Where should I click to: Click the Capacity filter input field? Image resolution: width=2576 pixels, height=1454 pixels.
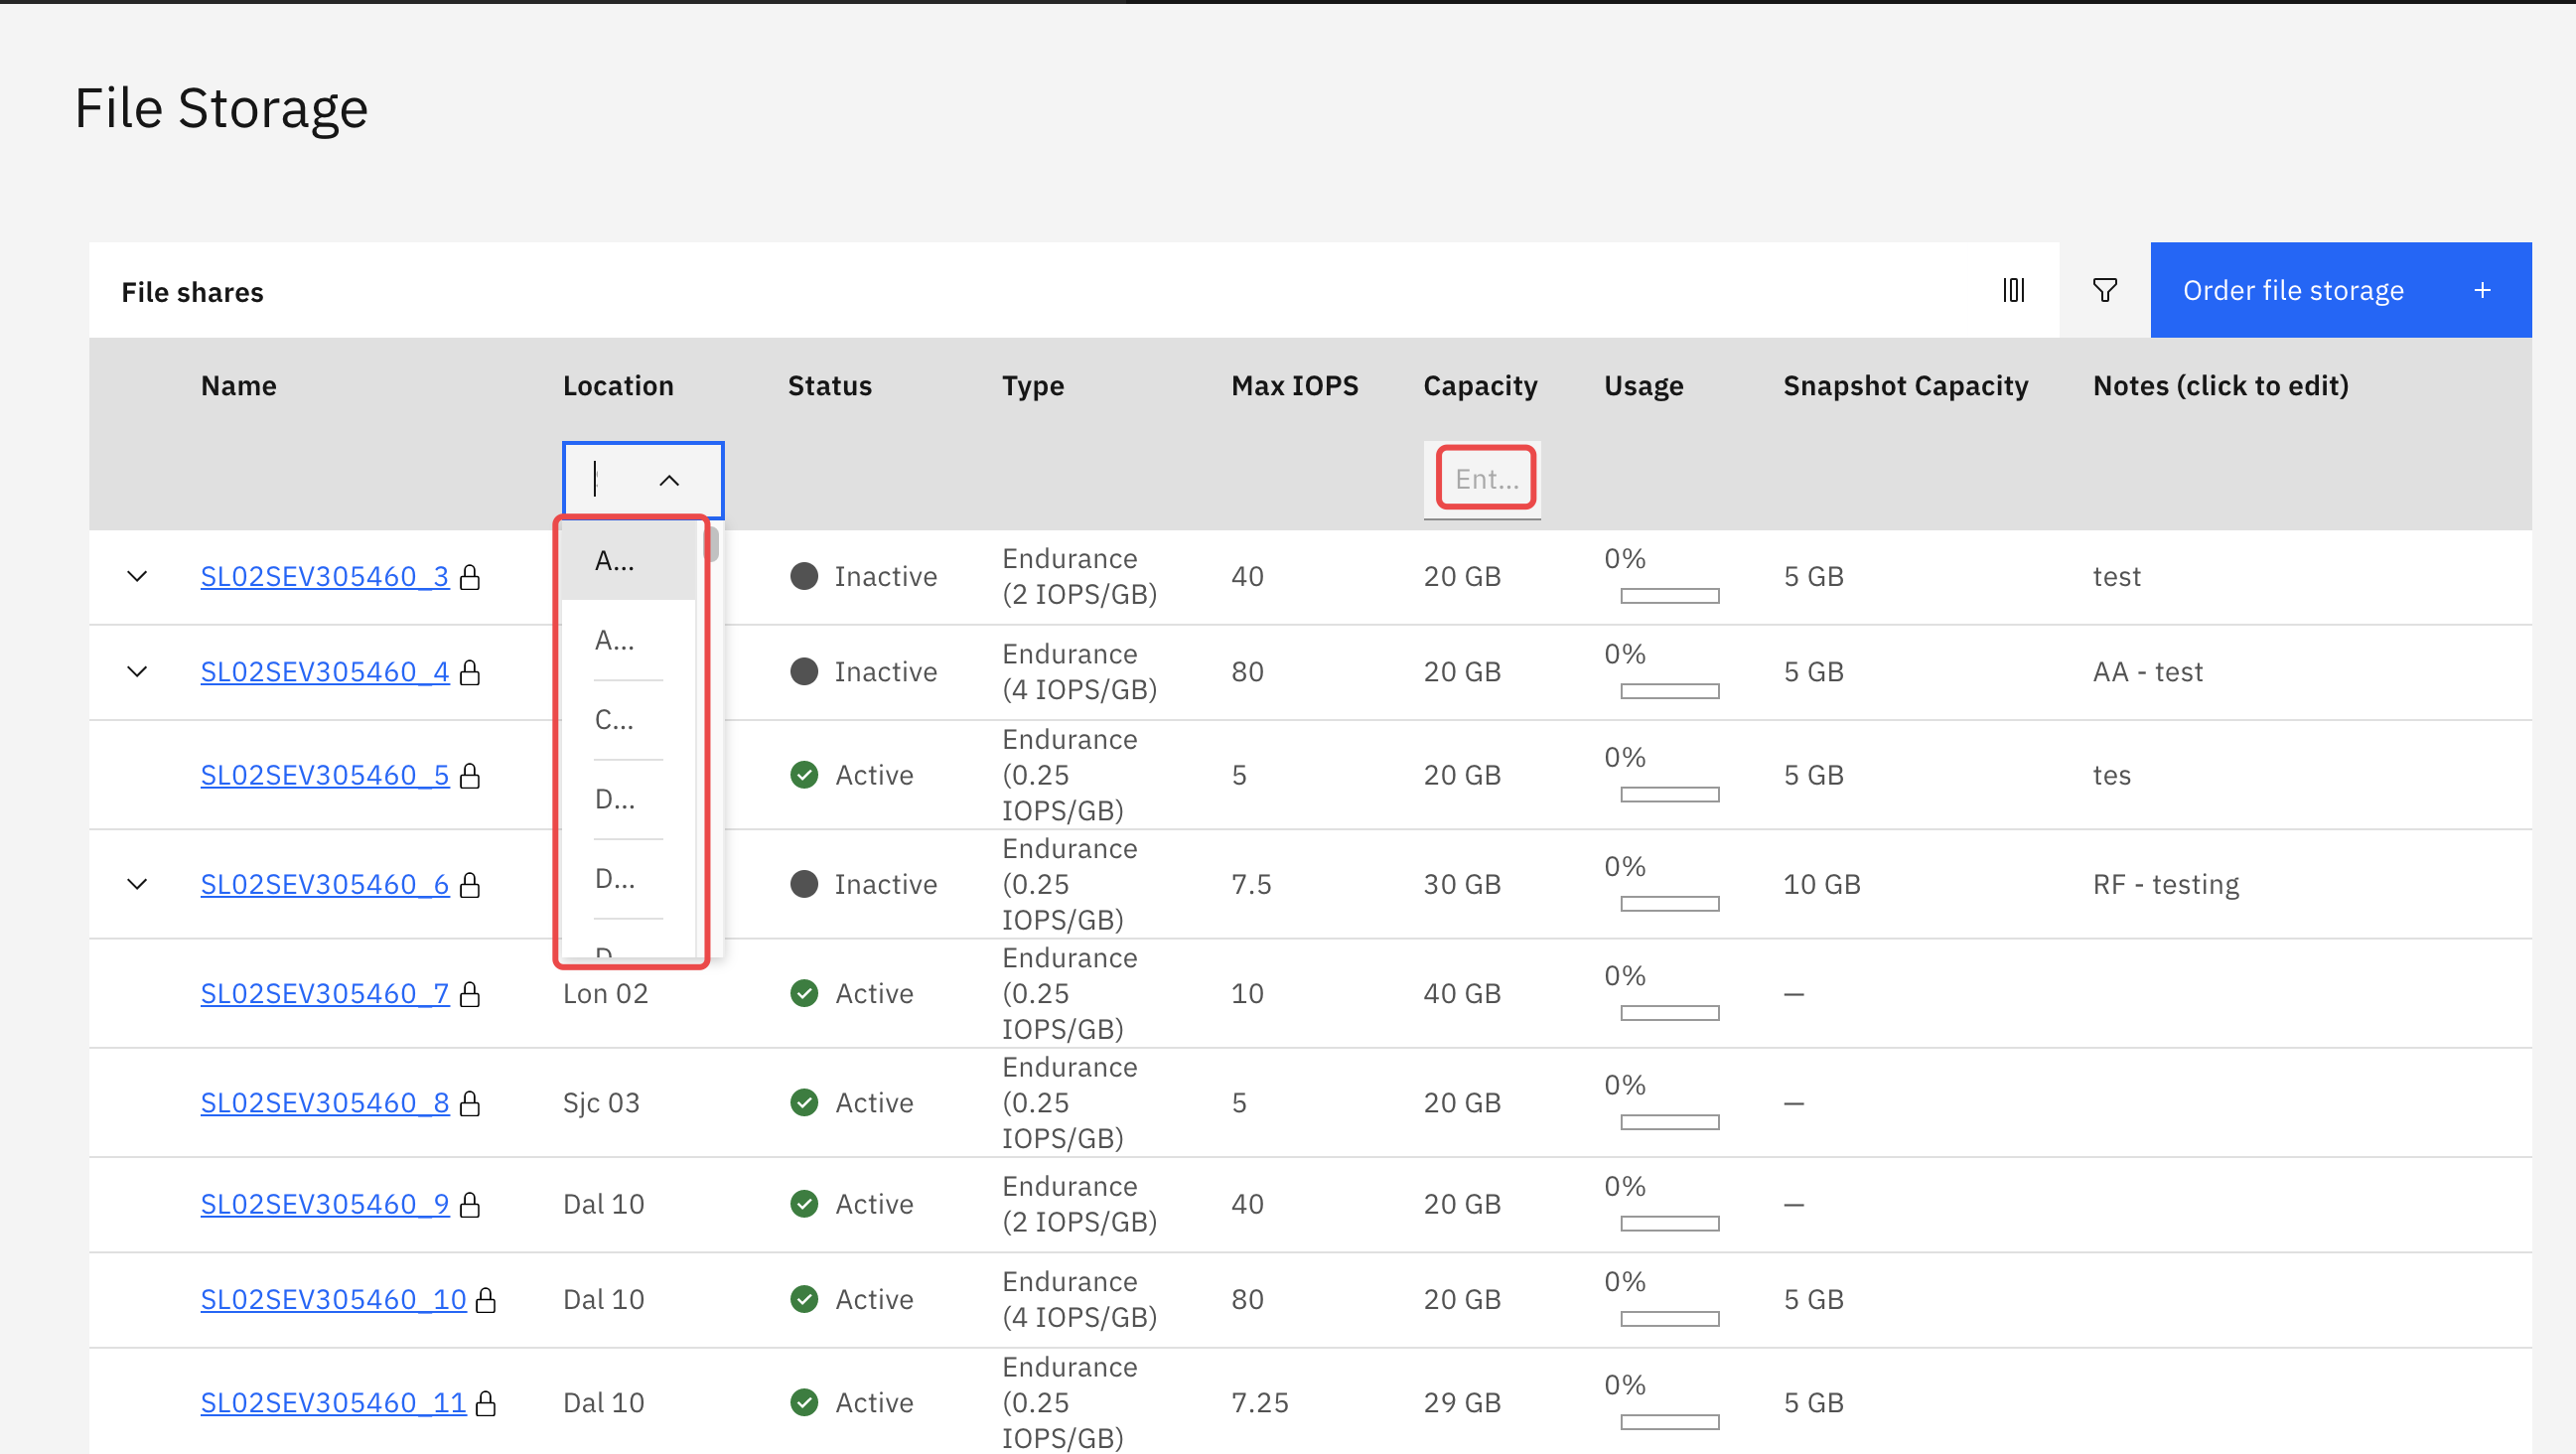[1483, 479]
